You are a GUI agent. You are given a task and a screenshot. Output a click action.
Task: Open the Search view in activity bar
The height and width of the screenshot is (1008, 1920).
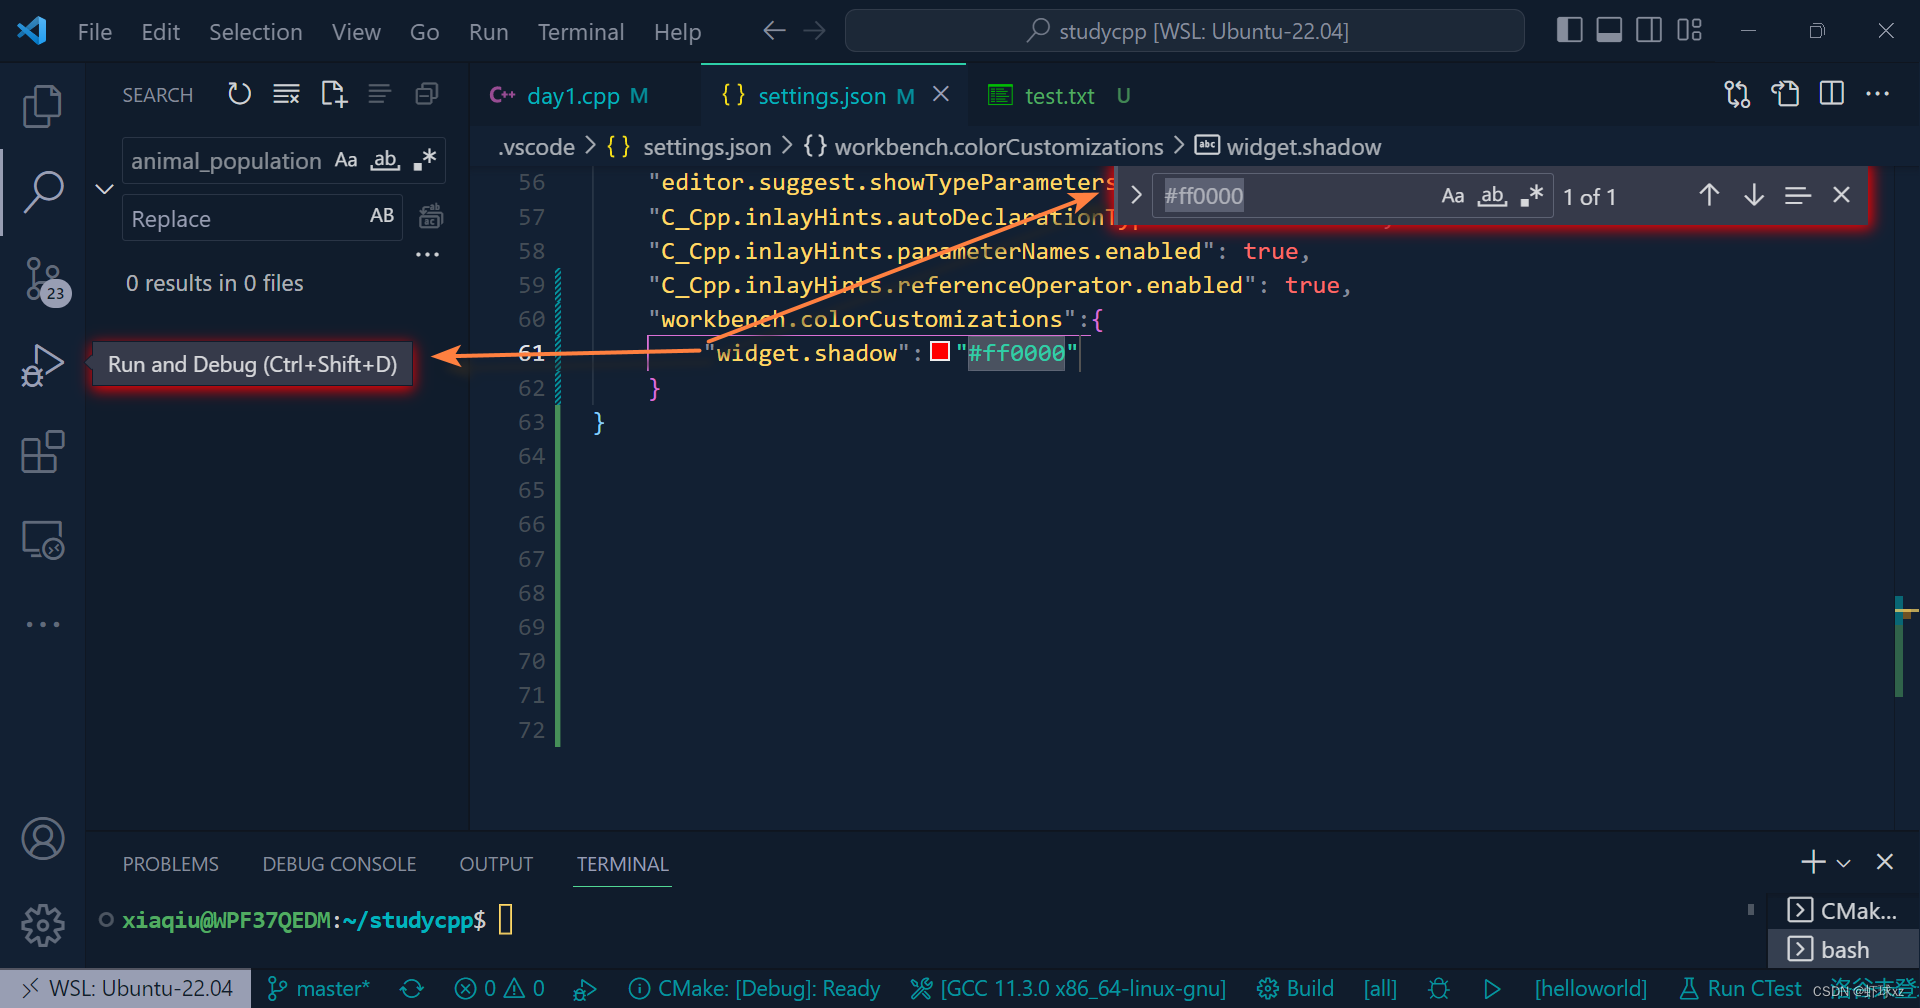[x=42, y=191]
